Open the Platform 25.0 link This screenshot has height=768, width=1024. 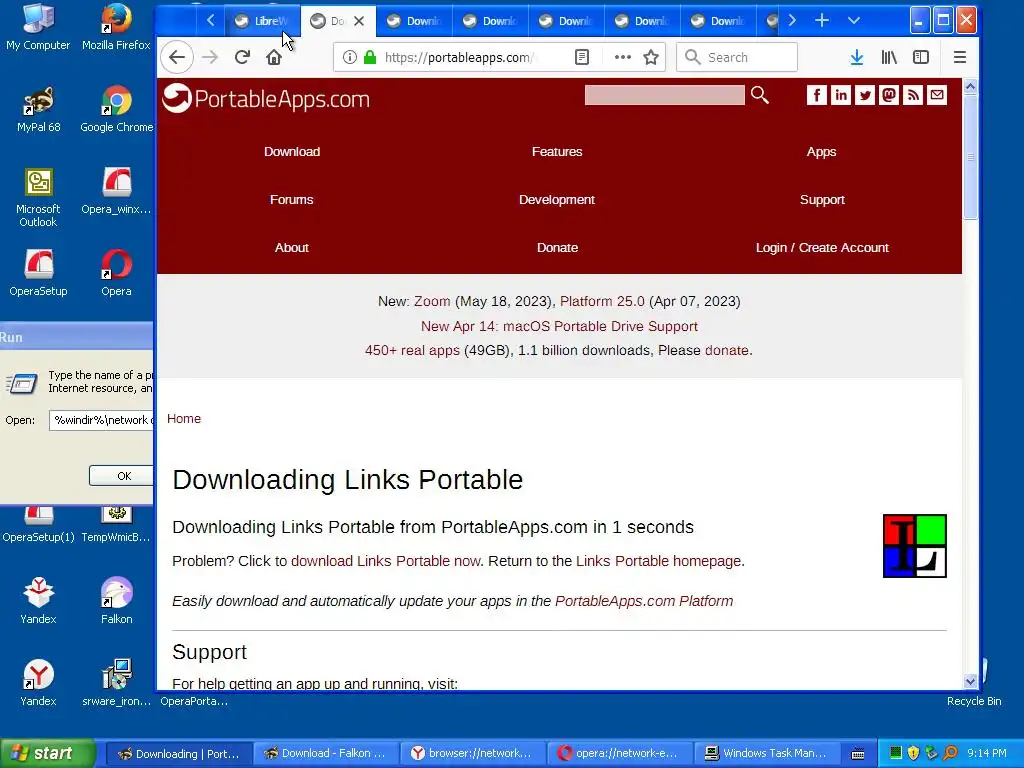coord(602,301)
